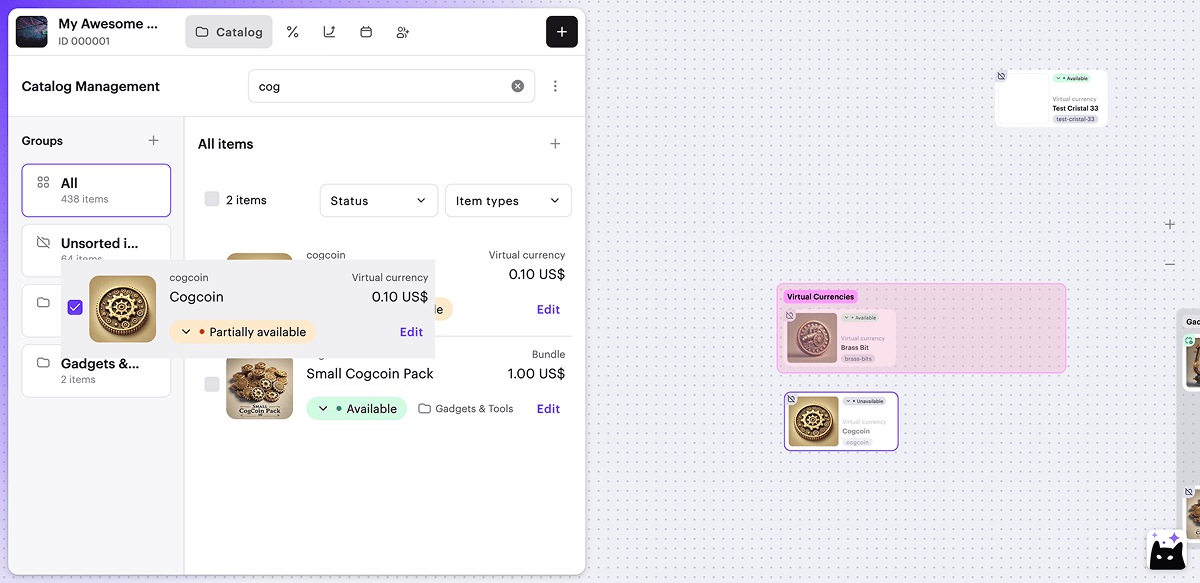1200x583 pixels.
Task: Click the add-user icon in top bar
Action: coord(403,32)
